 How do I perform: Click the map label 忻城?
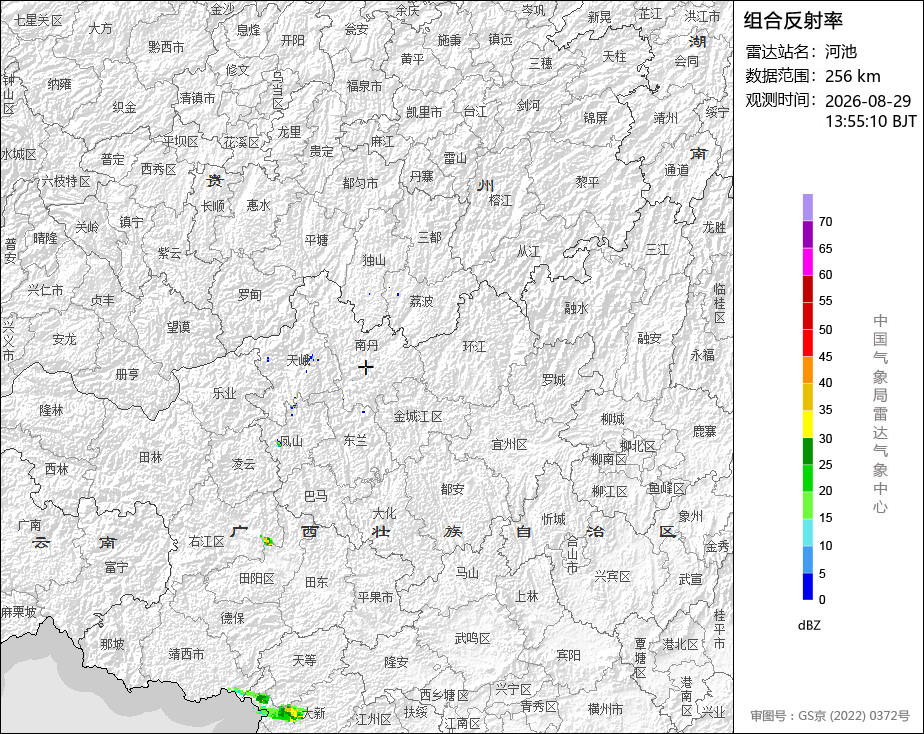[x=553, y=519]
